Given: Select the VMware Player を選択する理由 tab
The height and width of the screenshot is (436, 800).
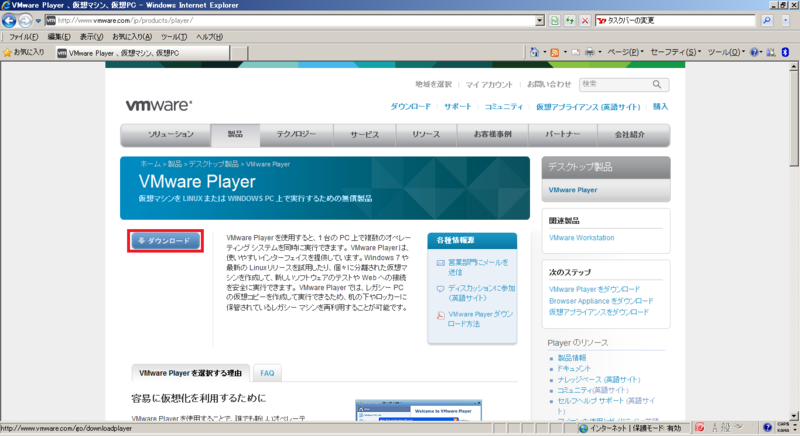Looking at the screenshot, I should (x=190, y=373).
